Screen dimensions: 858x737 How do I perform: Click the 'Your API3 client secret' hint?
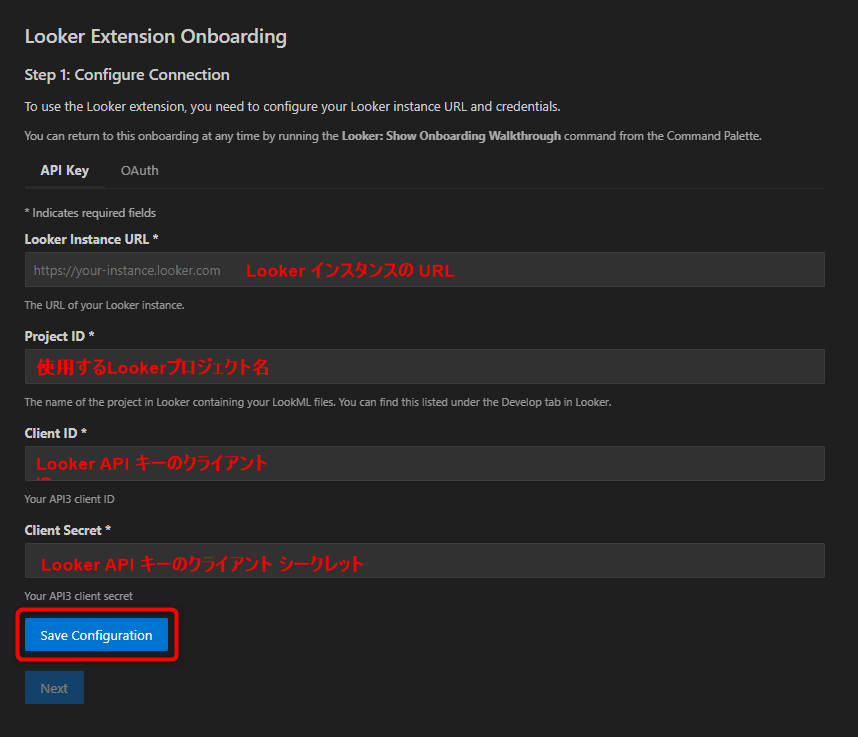coord(78,596)
